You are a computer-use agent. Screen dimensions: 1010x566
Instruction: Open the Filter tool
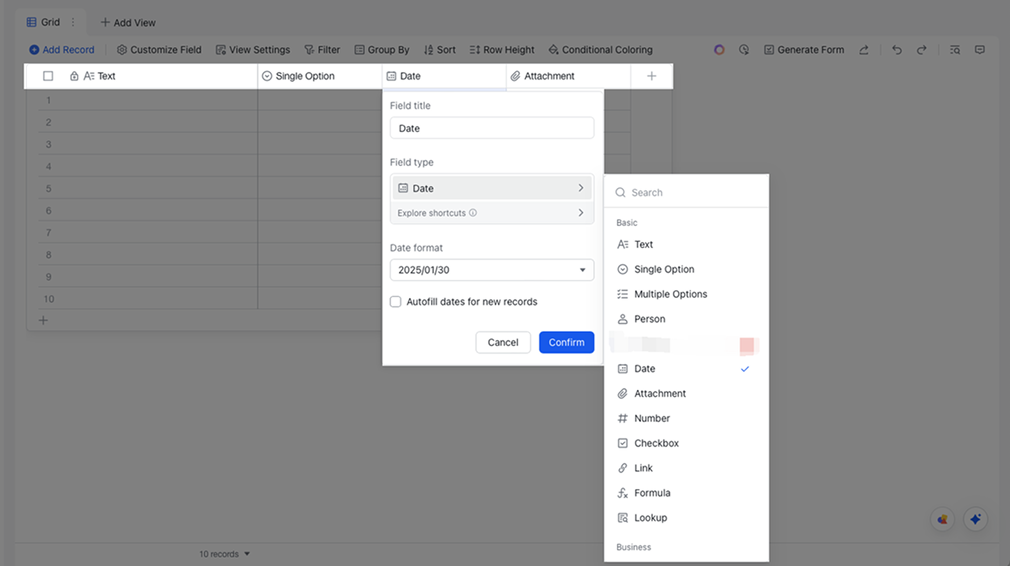(322, 50)
